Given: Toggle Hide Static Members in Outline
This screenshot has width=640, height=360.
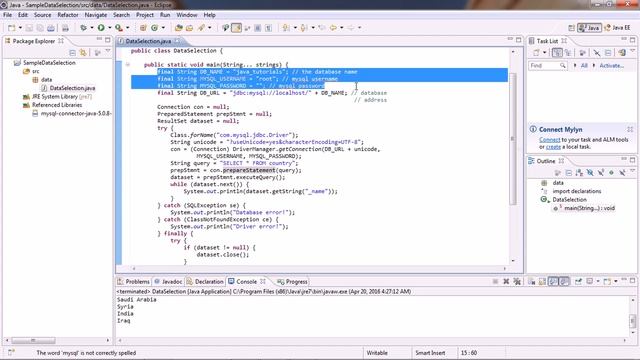Looking at the screenshot, I should [600, 173].
